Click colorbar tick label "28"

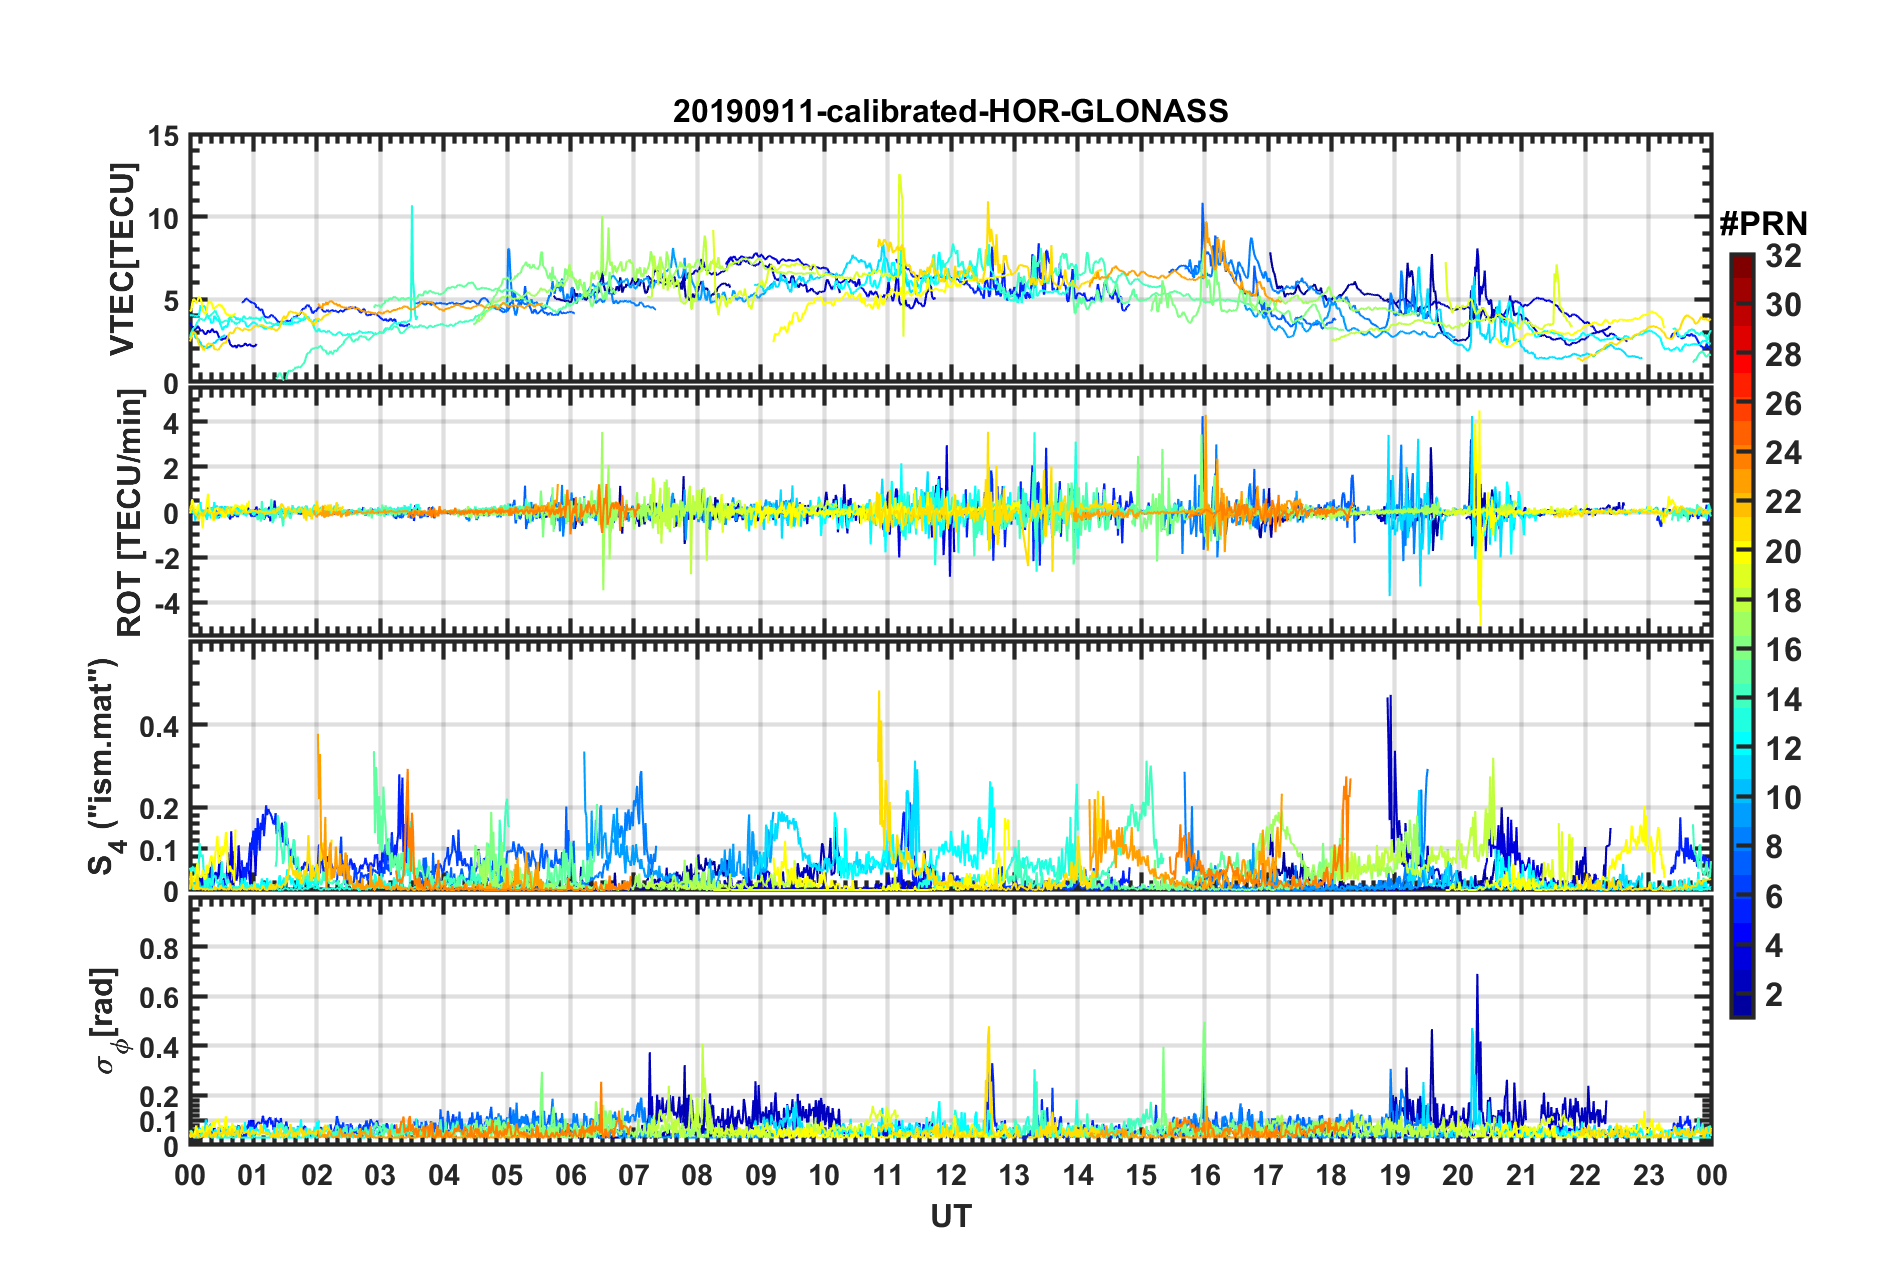[1783, 355]
